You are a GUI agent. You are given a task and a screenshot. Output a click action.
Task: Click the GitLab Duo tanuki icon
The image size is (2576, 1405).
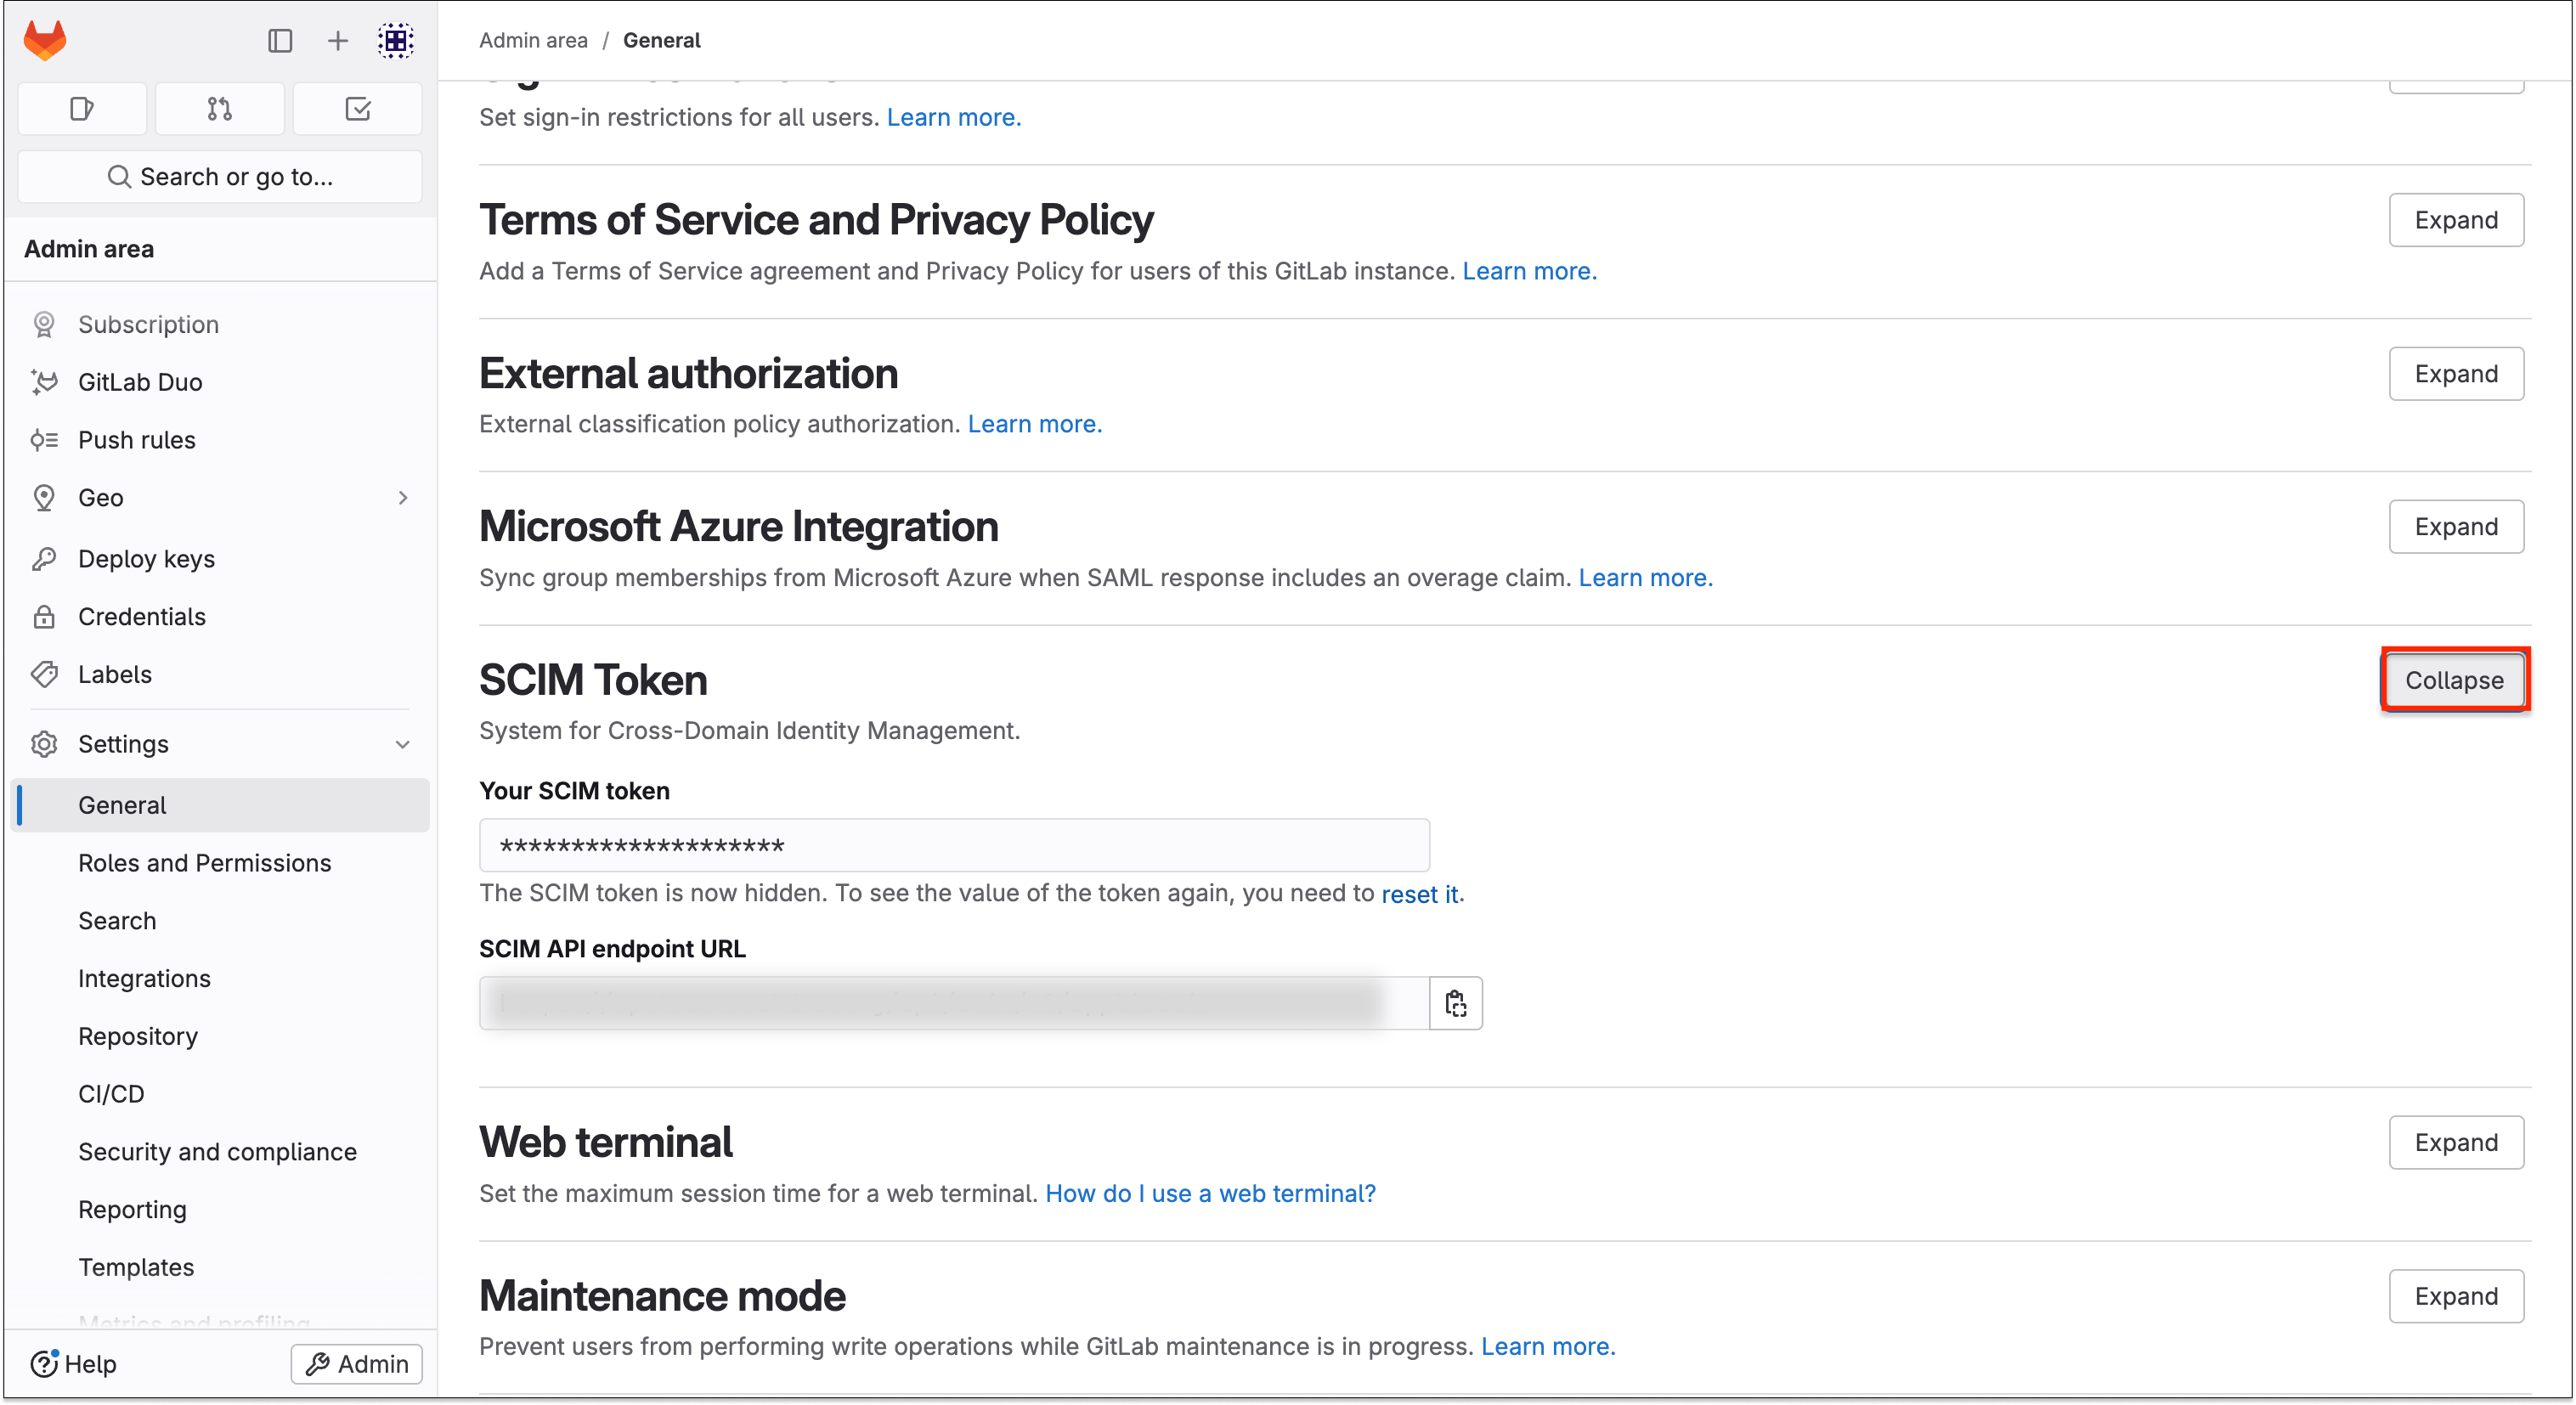tap(44, 382)
